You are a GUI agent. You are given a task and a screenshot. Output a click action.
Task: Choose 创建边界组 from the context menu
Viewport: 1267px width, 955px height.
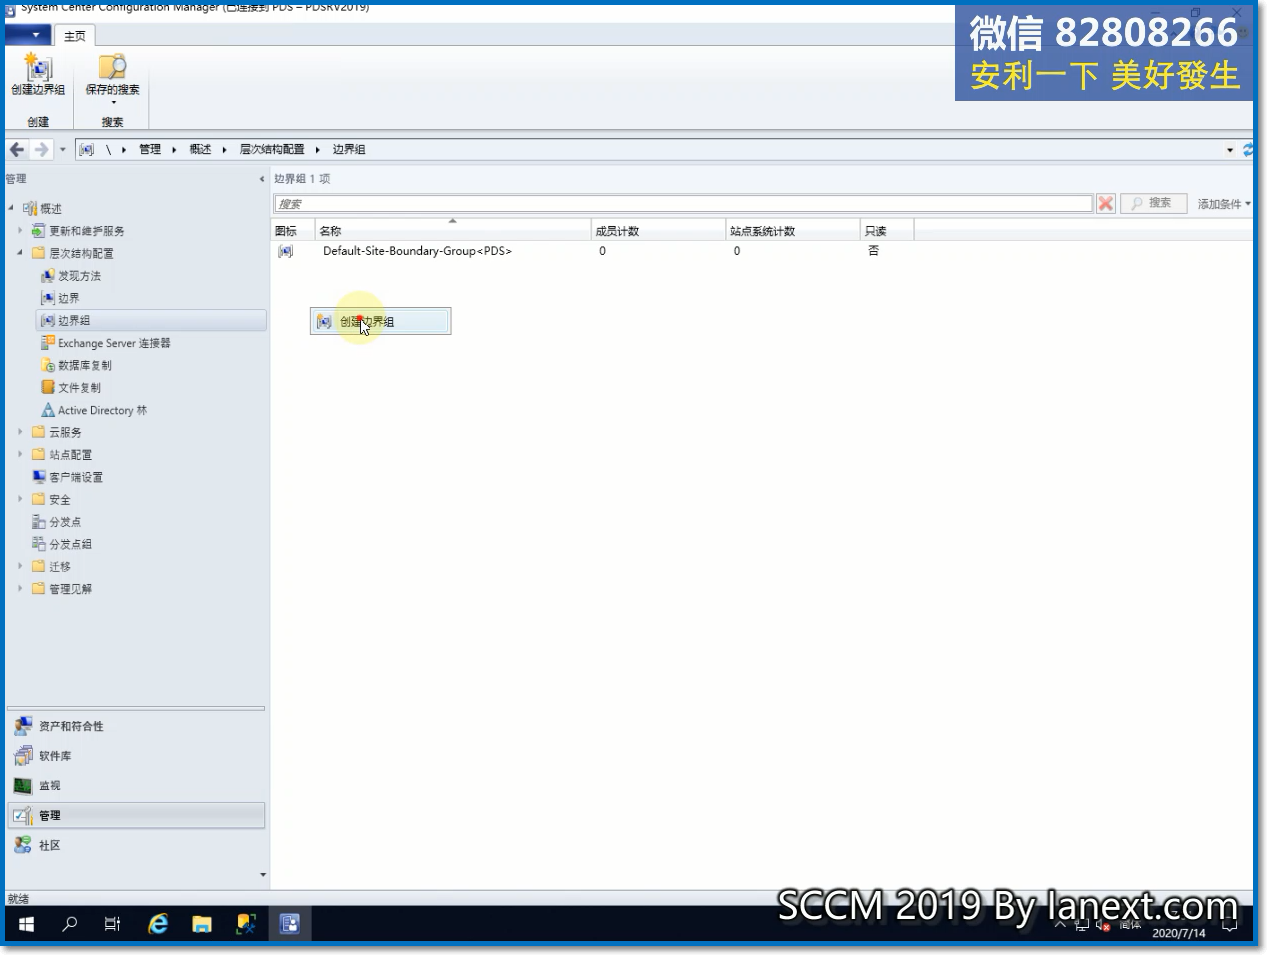tap(380, 322)
